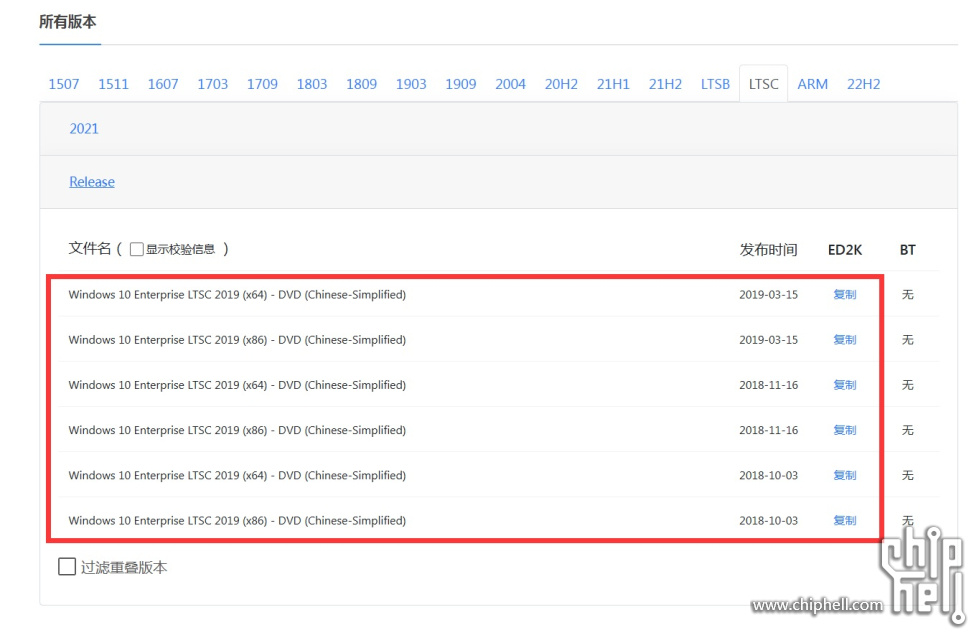The image size is (979, 640).
Task: Click the 2018-11-16 date in the x86 row
Action: pos(769,430)
